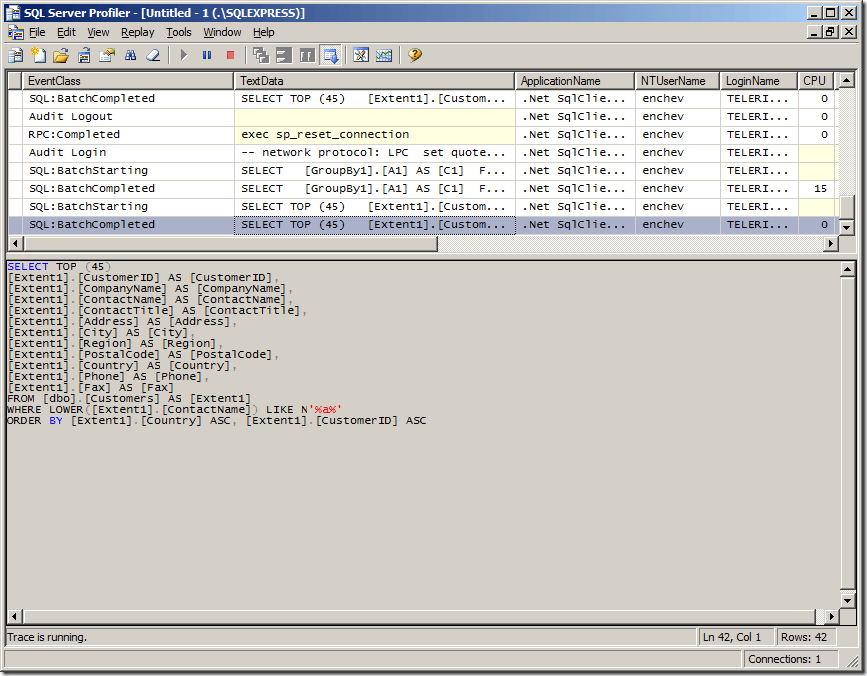Click the Open Trace File folder icon
The width and height of the screenshot is (867, 676).
point(61,55)
